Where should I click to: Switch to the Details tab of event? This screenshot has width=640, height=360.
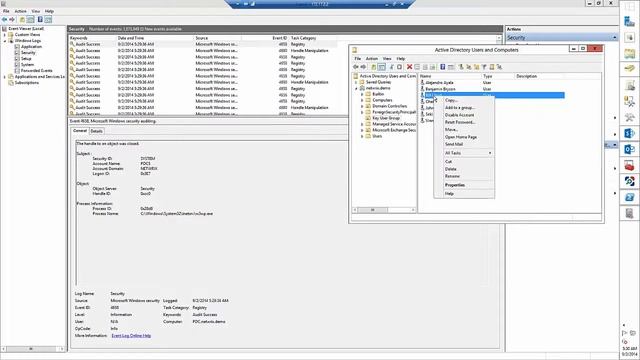(97, 131)
